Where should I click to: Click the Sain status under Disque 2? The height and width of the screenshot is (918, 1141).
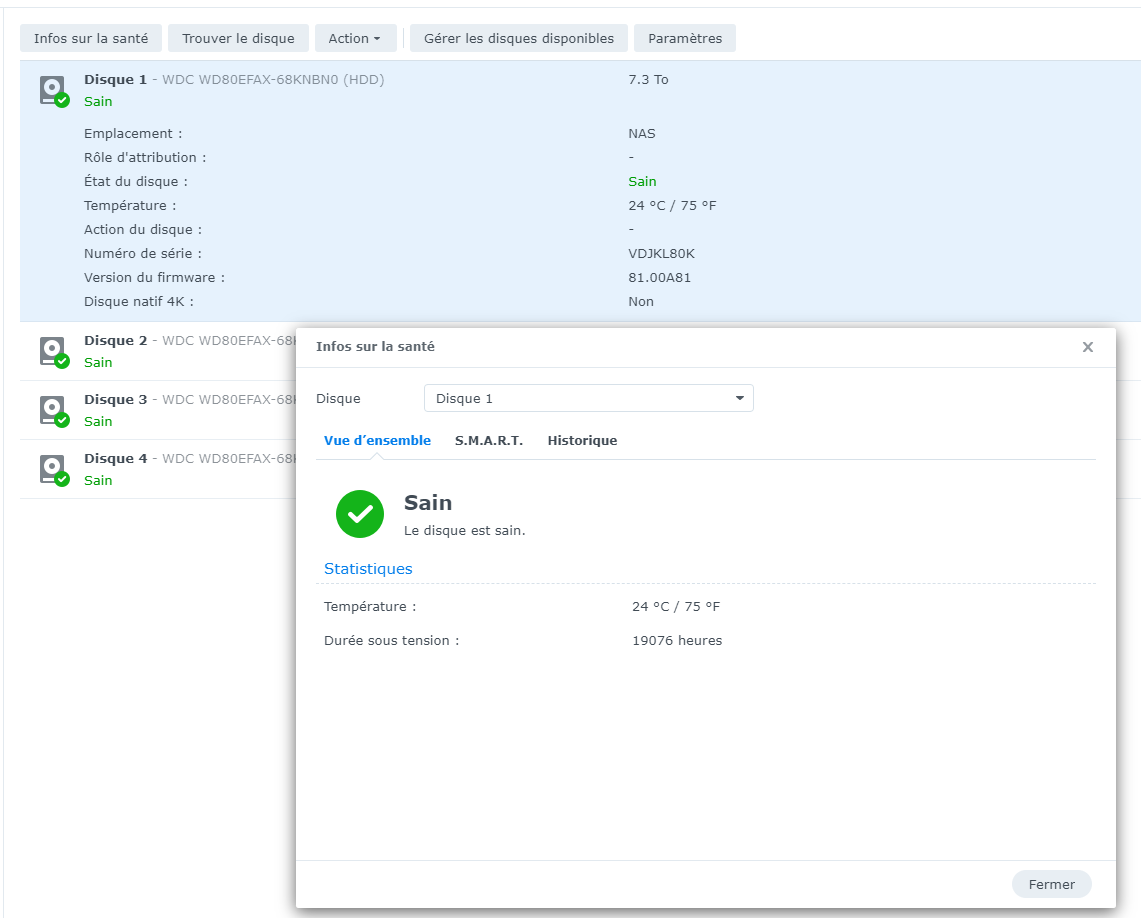98,362
